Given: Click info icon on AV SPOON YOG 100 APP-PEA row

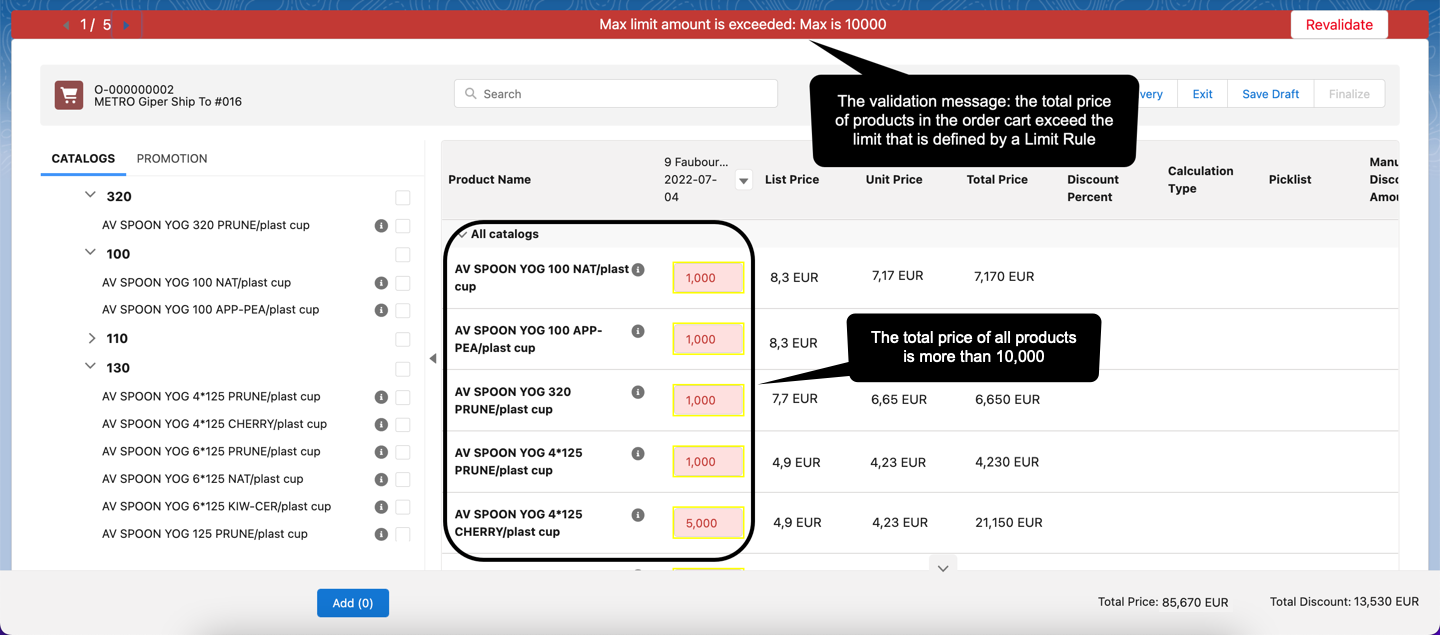Looking at the screenshot, I should point(638,330).
